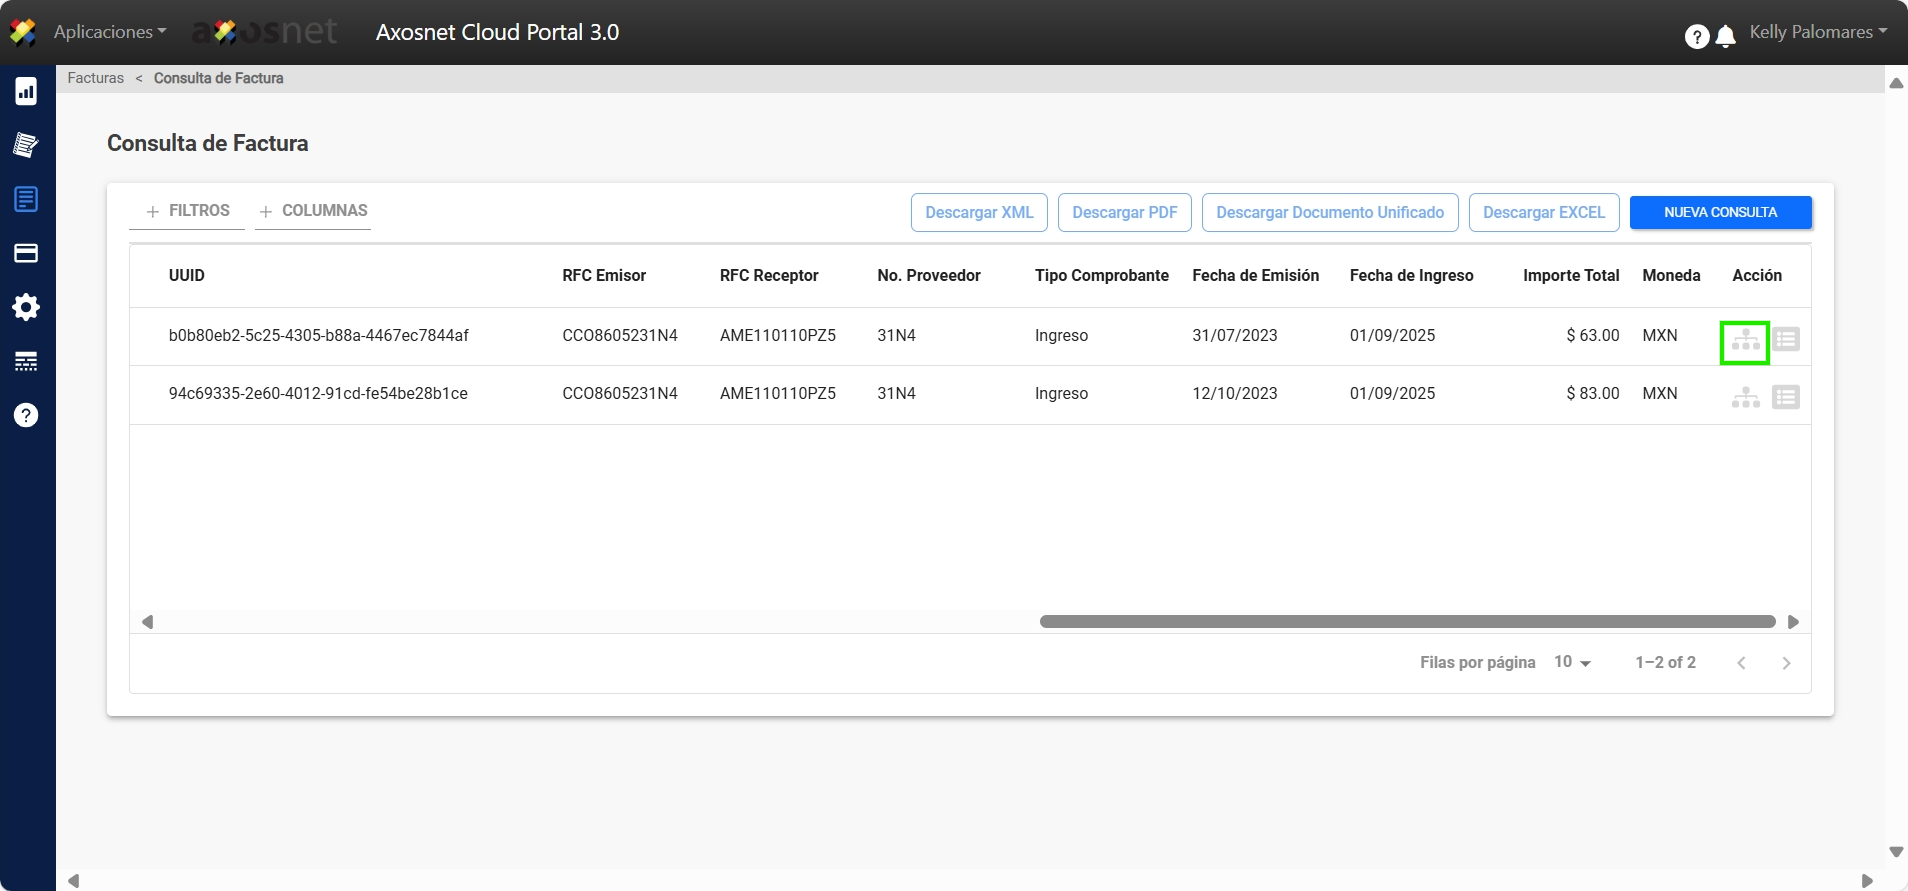
Task: Click the NUEVA CONSULTA button
Action: tap(1720, 212)
